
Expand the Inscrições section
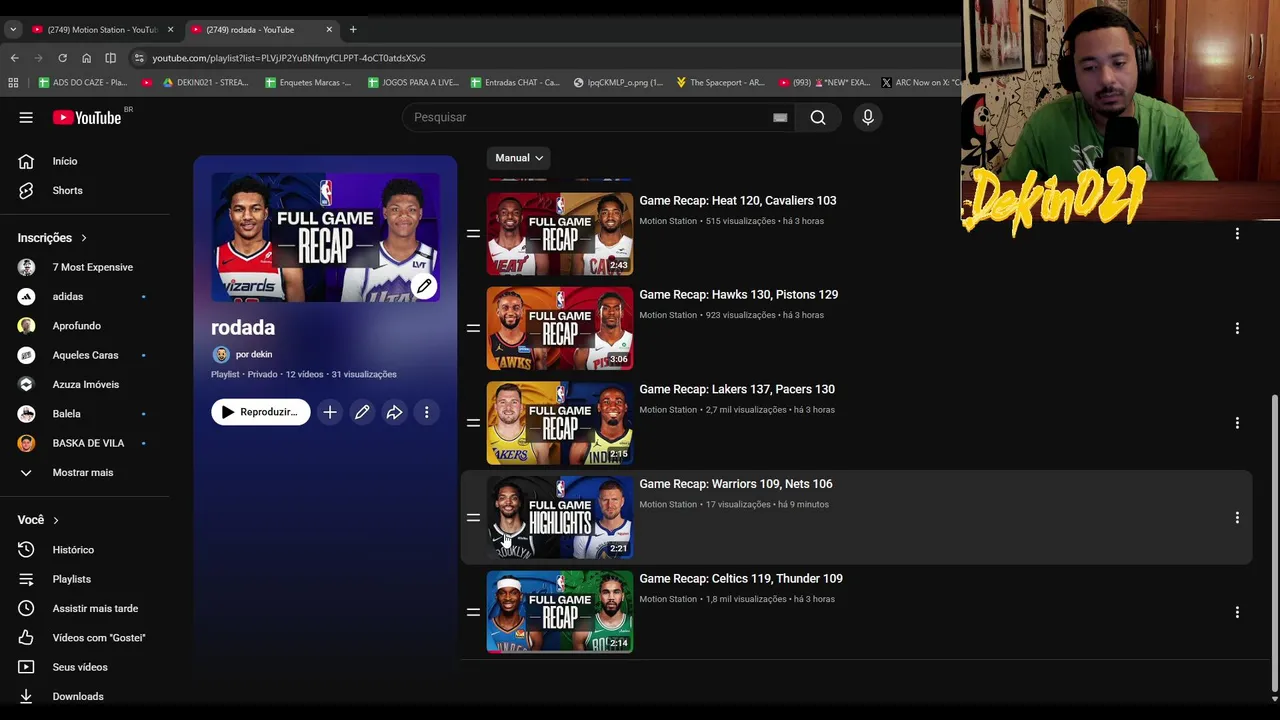[53, 238]
